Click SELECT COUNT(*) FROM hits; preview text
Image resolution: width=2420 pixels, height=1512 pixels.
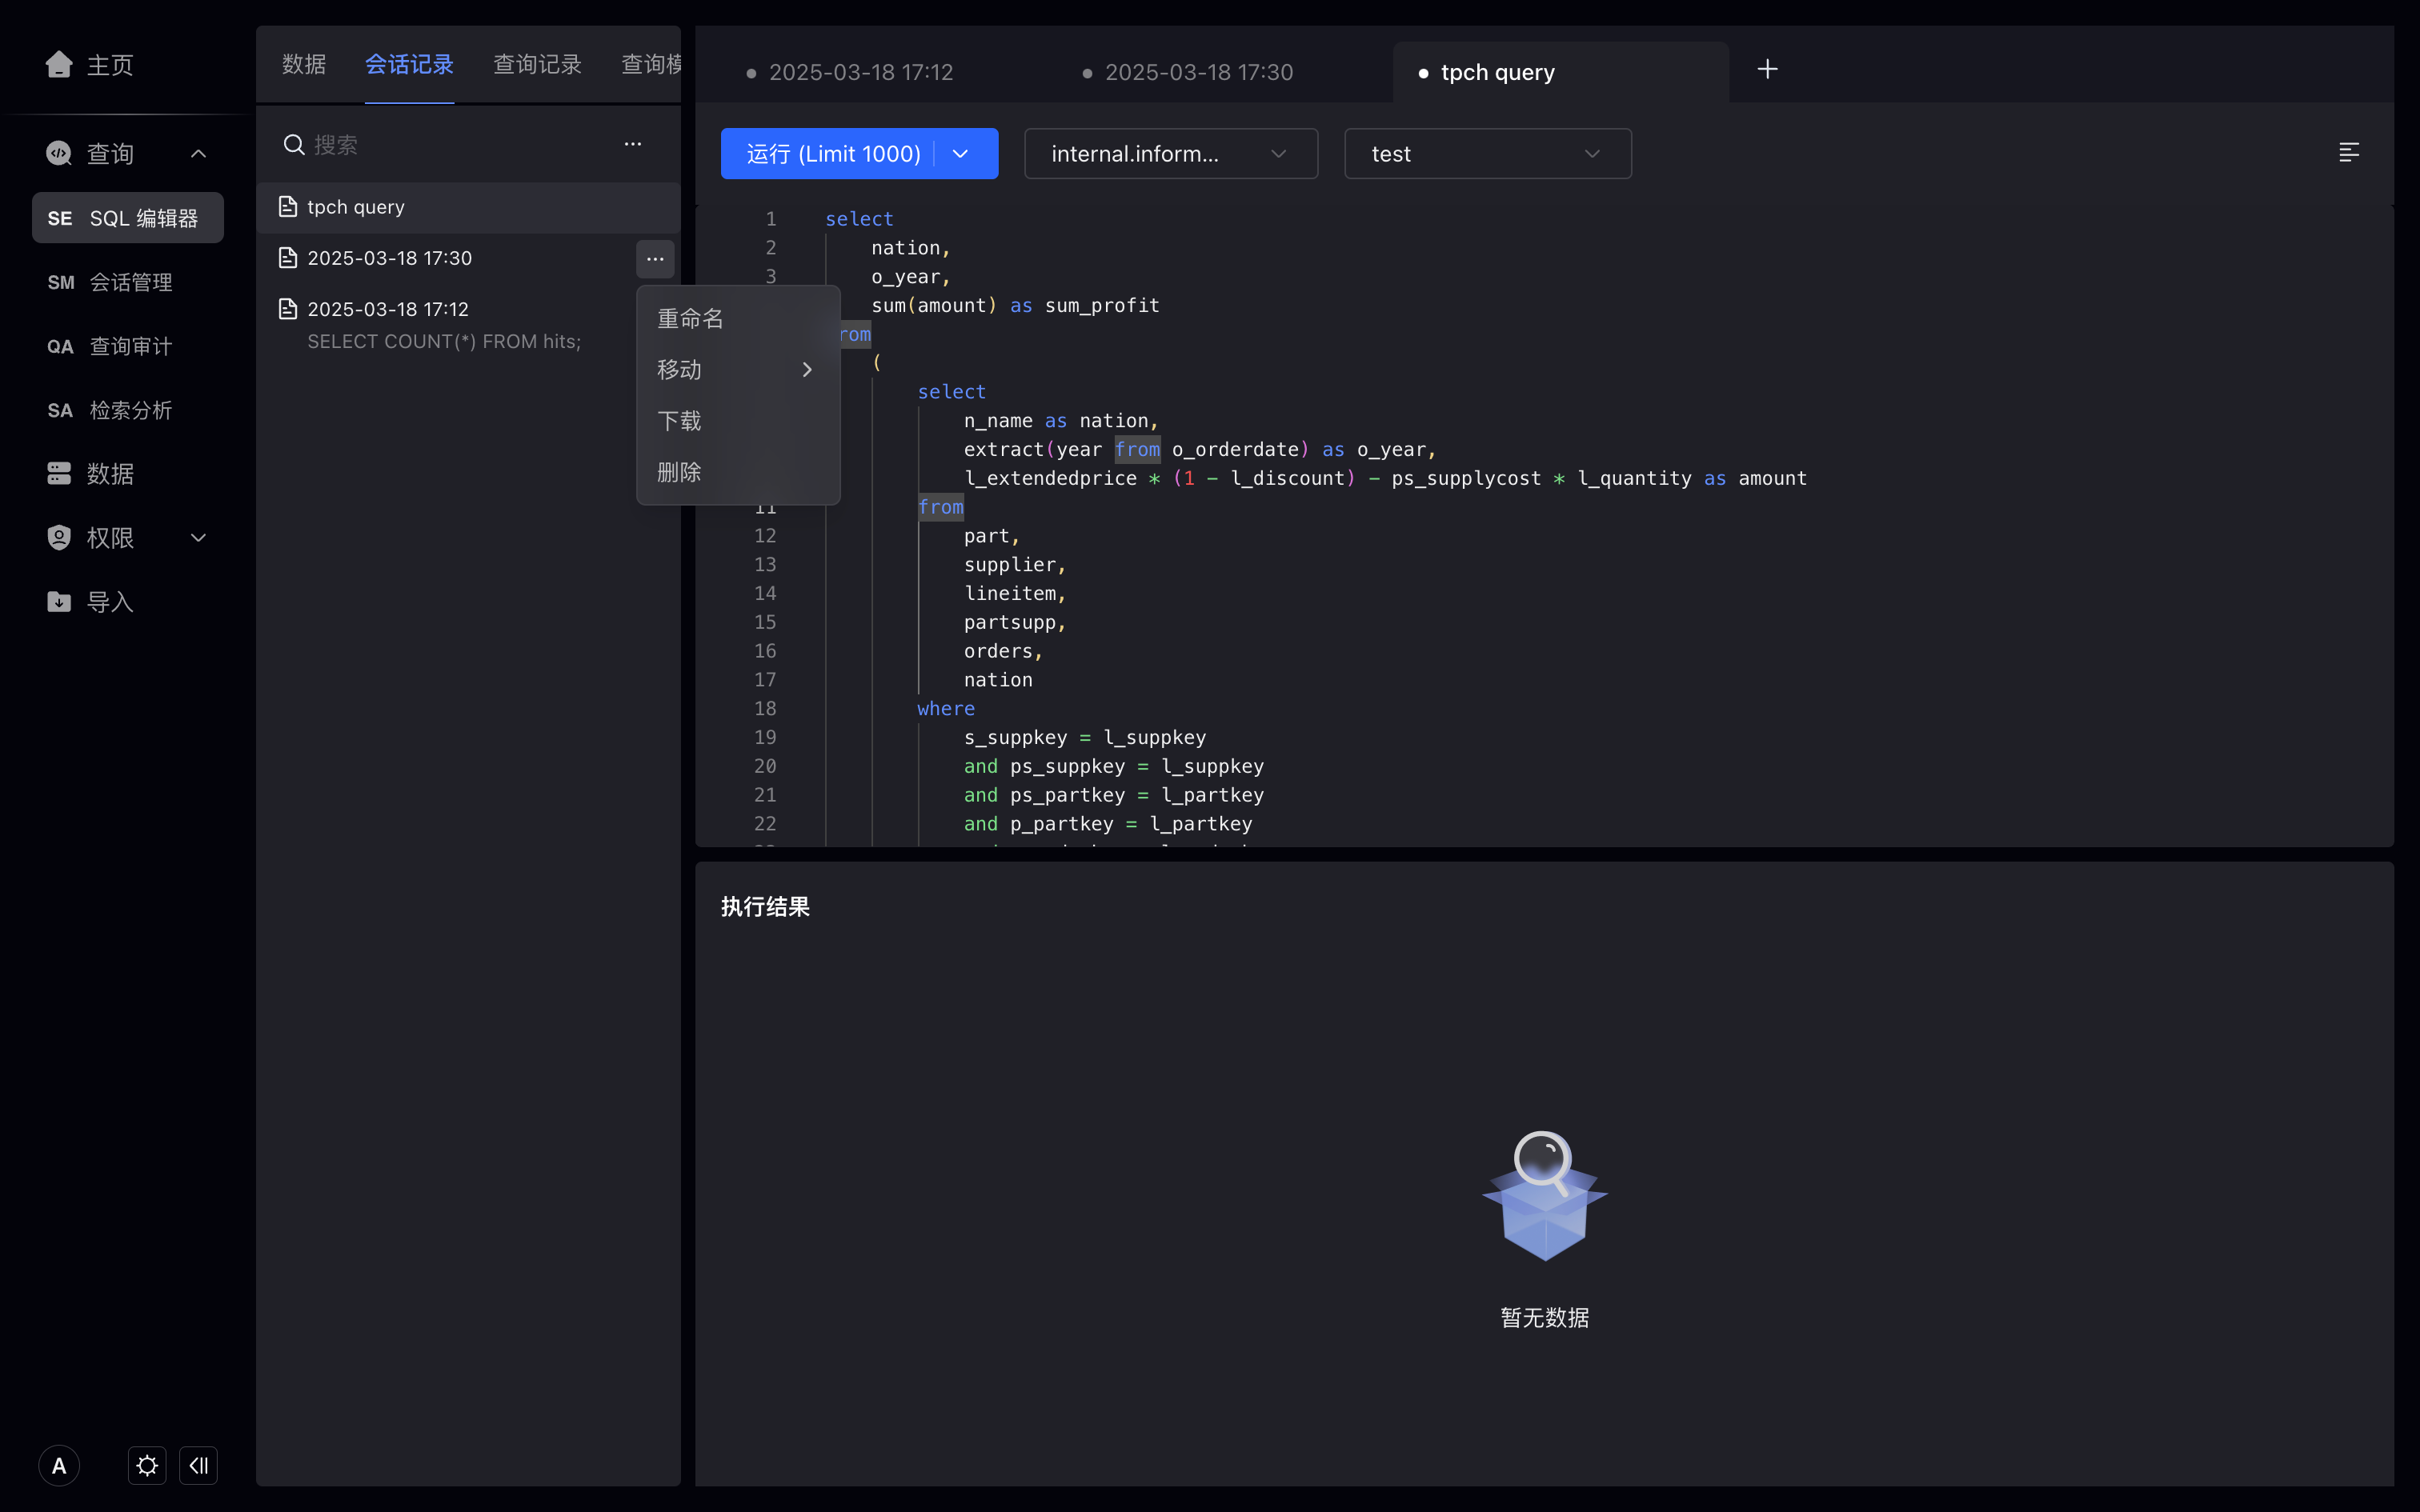click(444, 341)
